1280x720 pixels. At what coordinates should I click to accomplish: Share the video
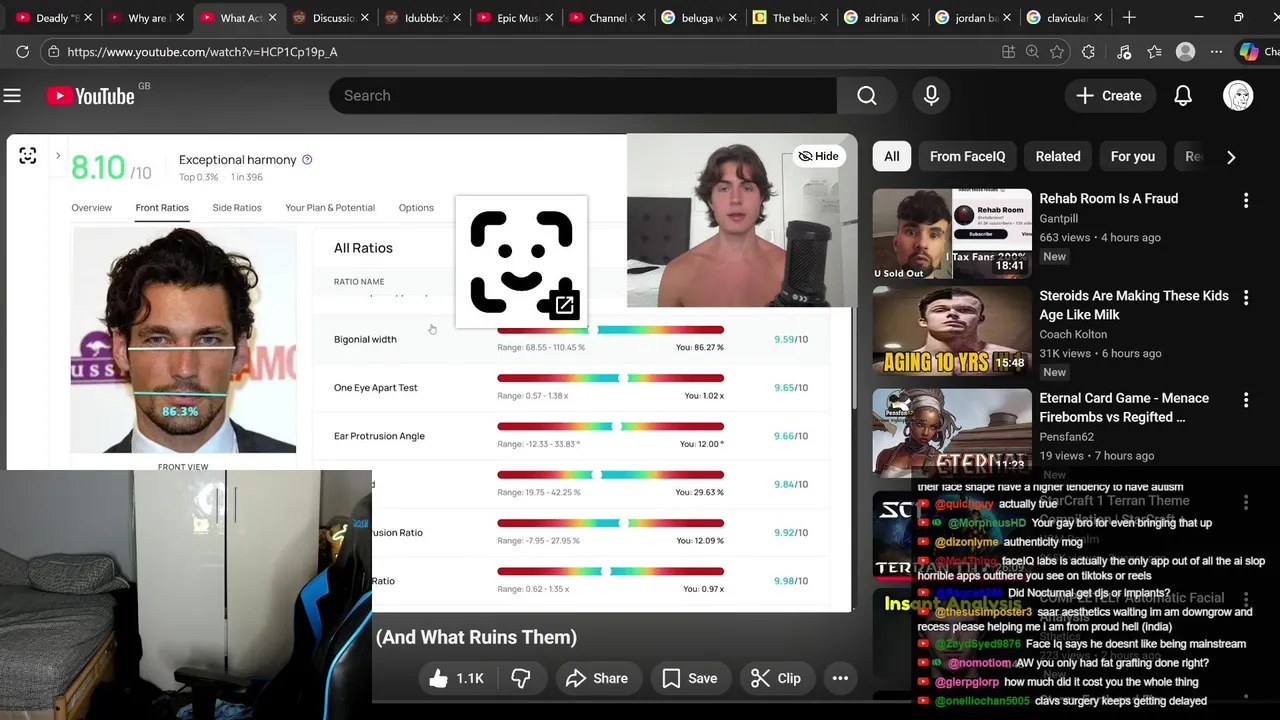(597, 678)
